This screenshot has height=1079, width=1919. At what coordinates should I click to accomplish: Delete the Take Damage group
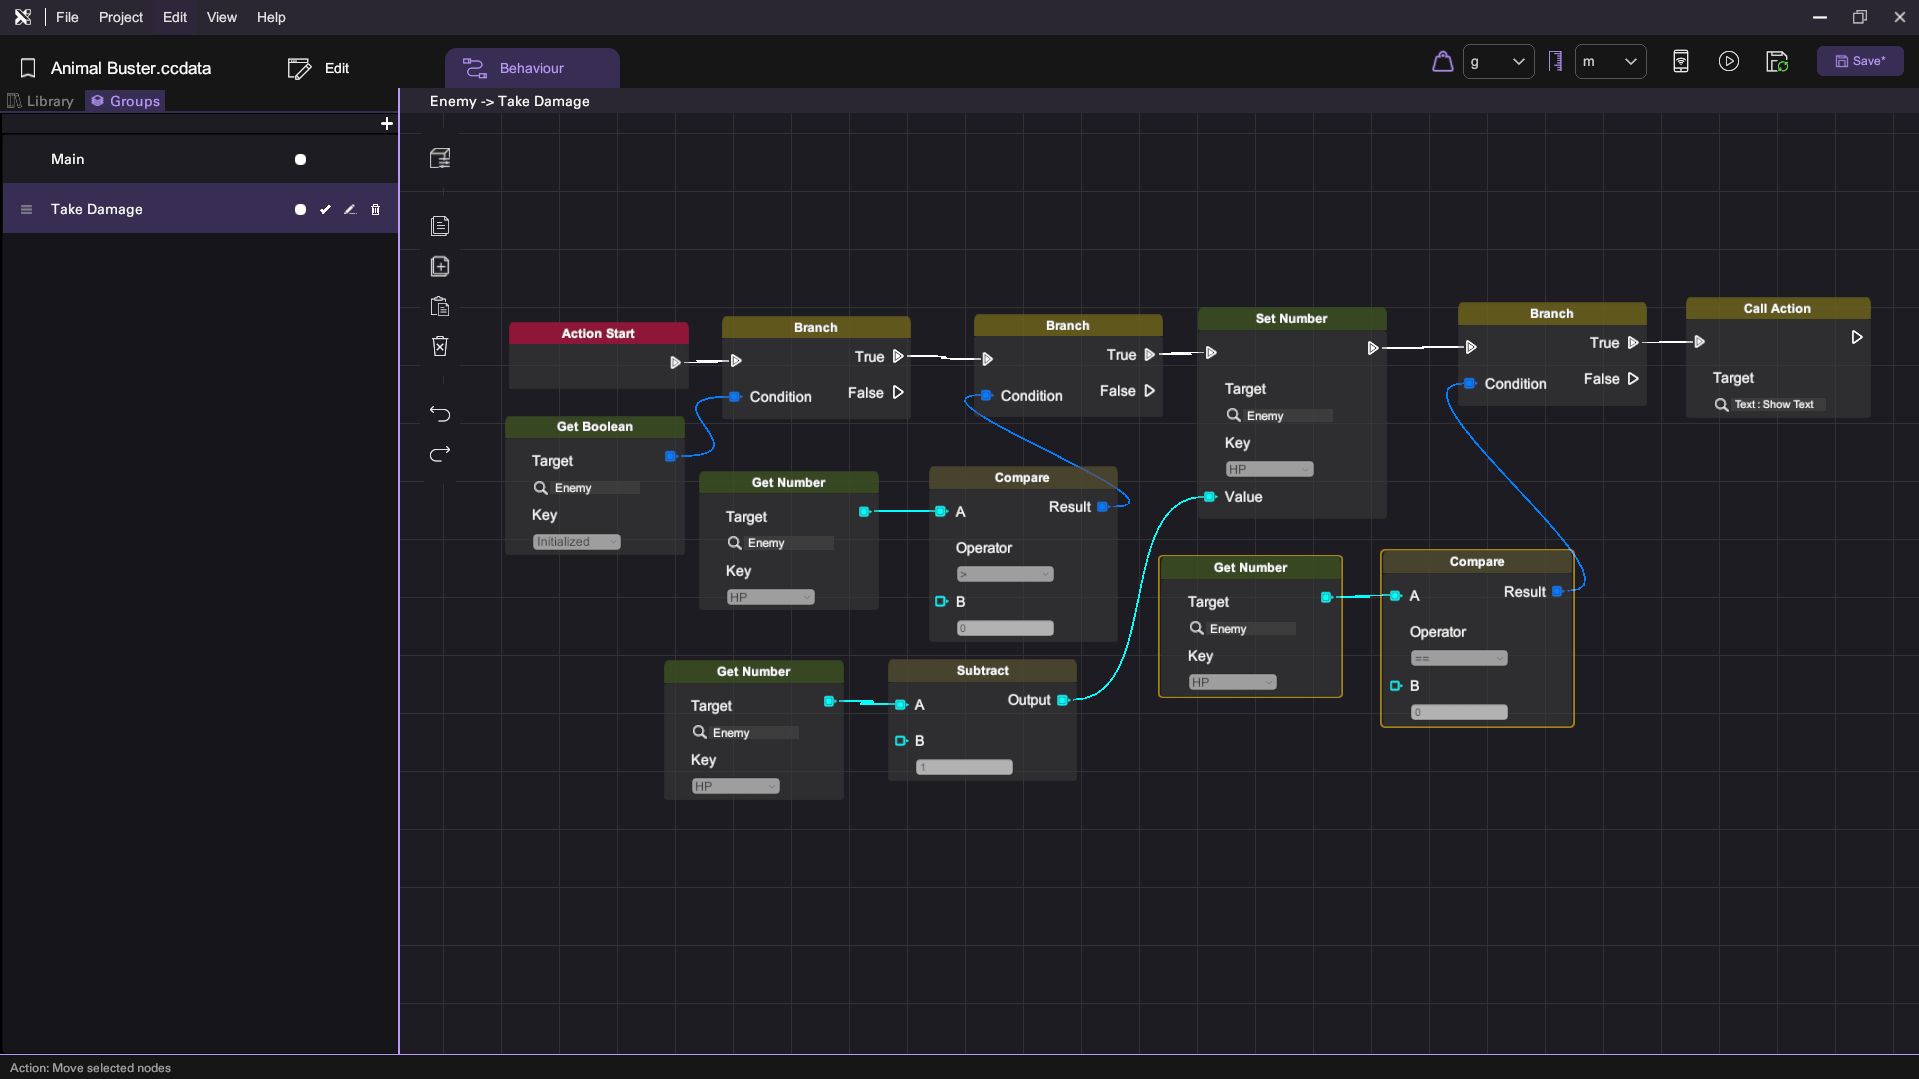tap(376, 210)
